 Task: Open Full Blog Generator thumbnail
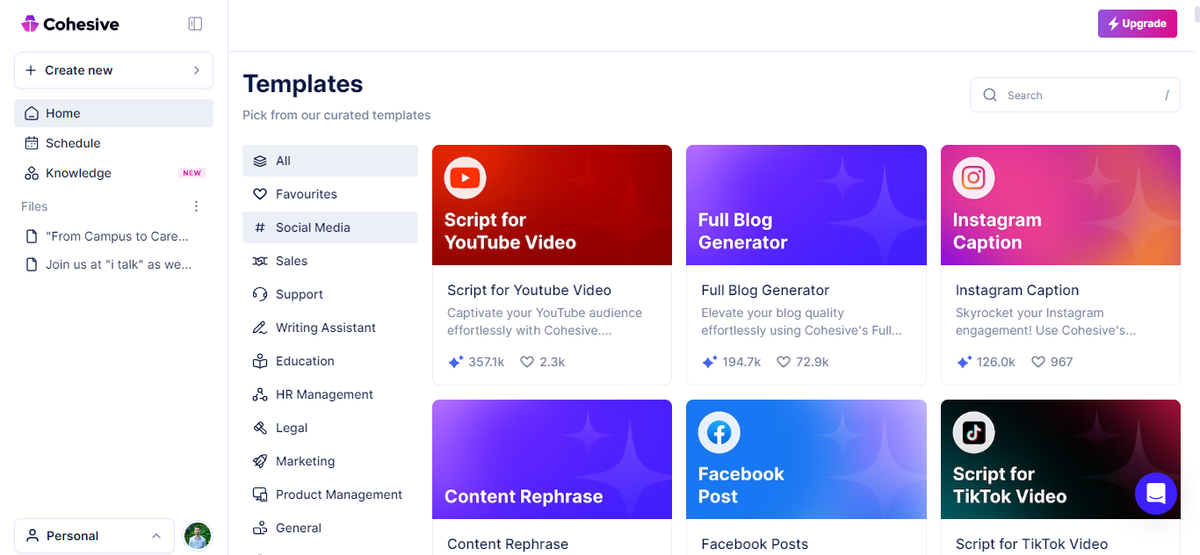coord(806,205)
